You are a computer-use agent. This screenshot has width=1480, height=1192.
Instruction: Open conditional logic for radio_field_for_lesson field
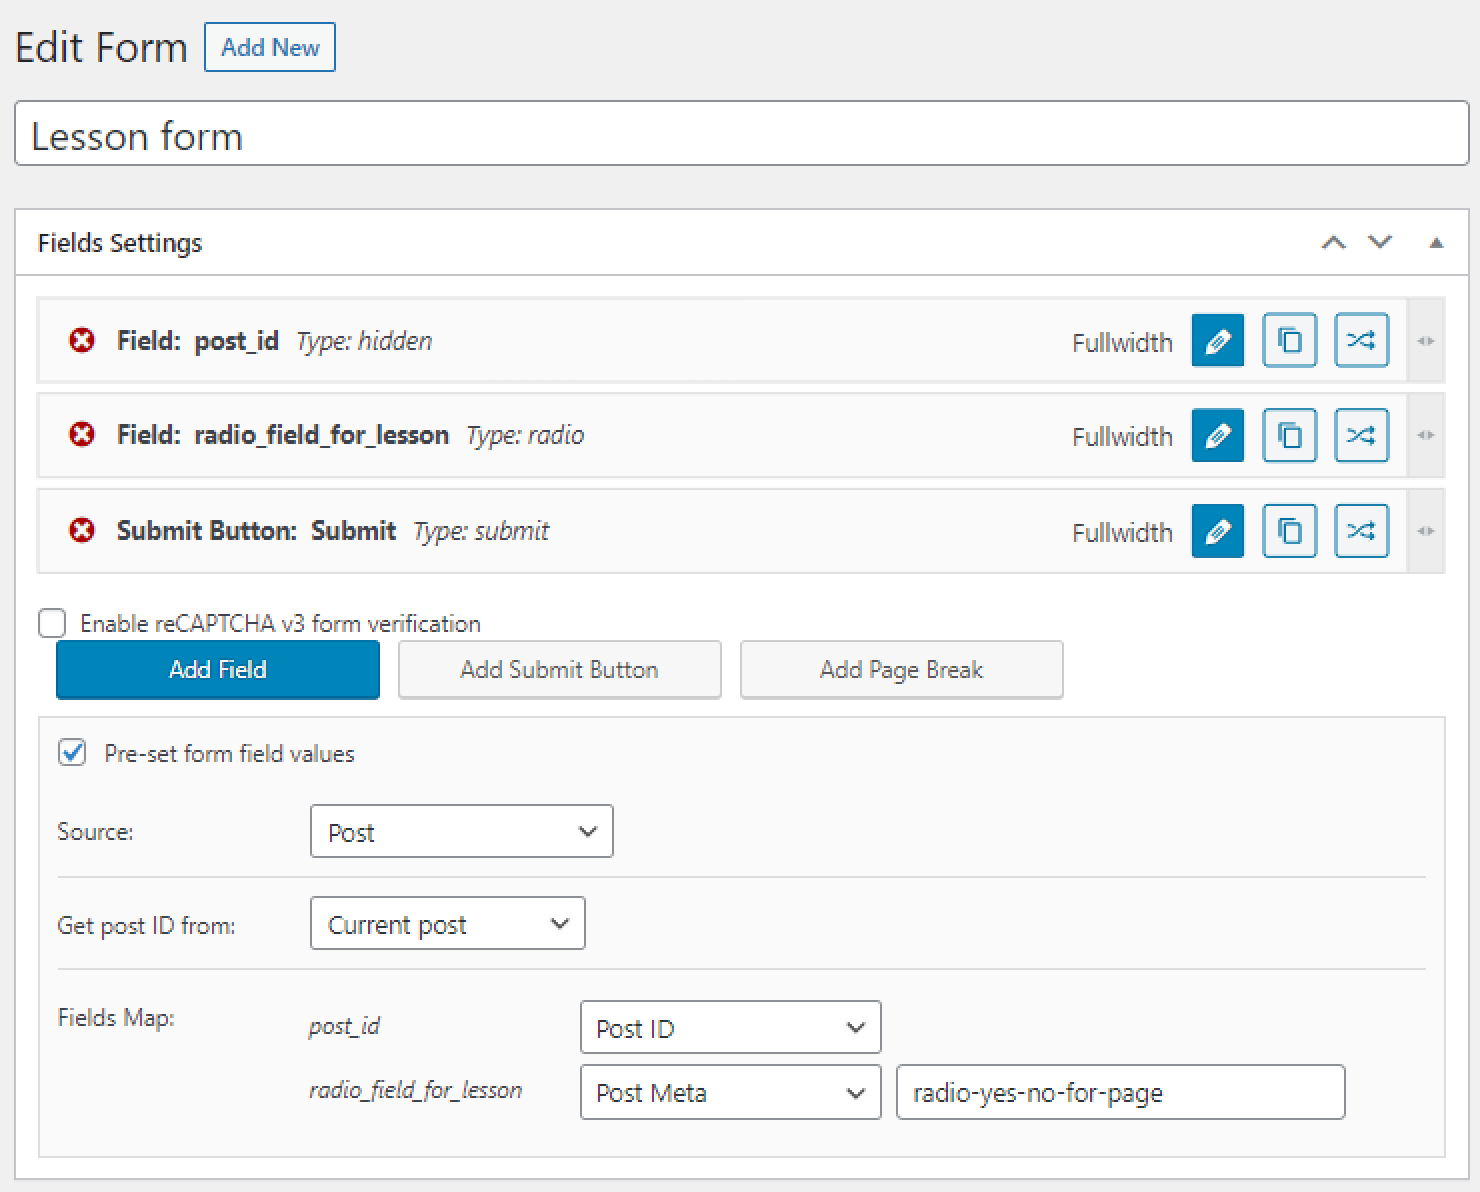click(x=1361, y=435)
